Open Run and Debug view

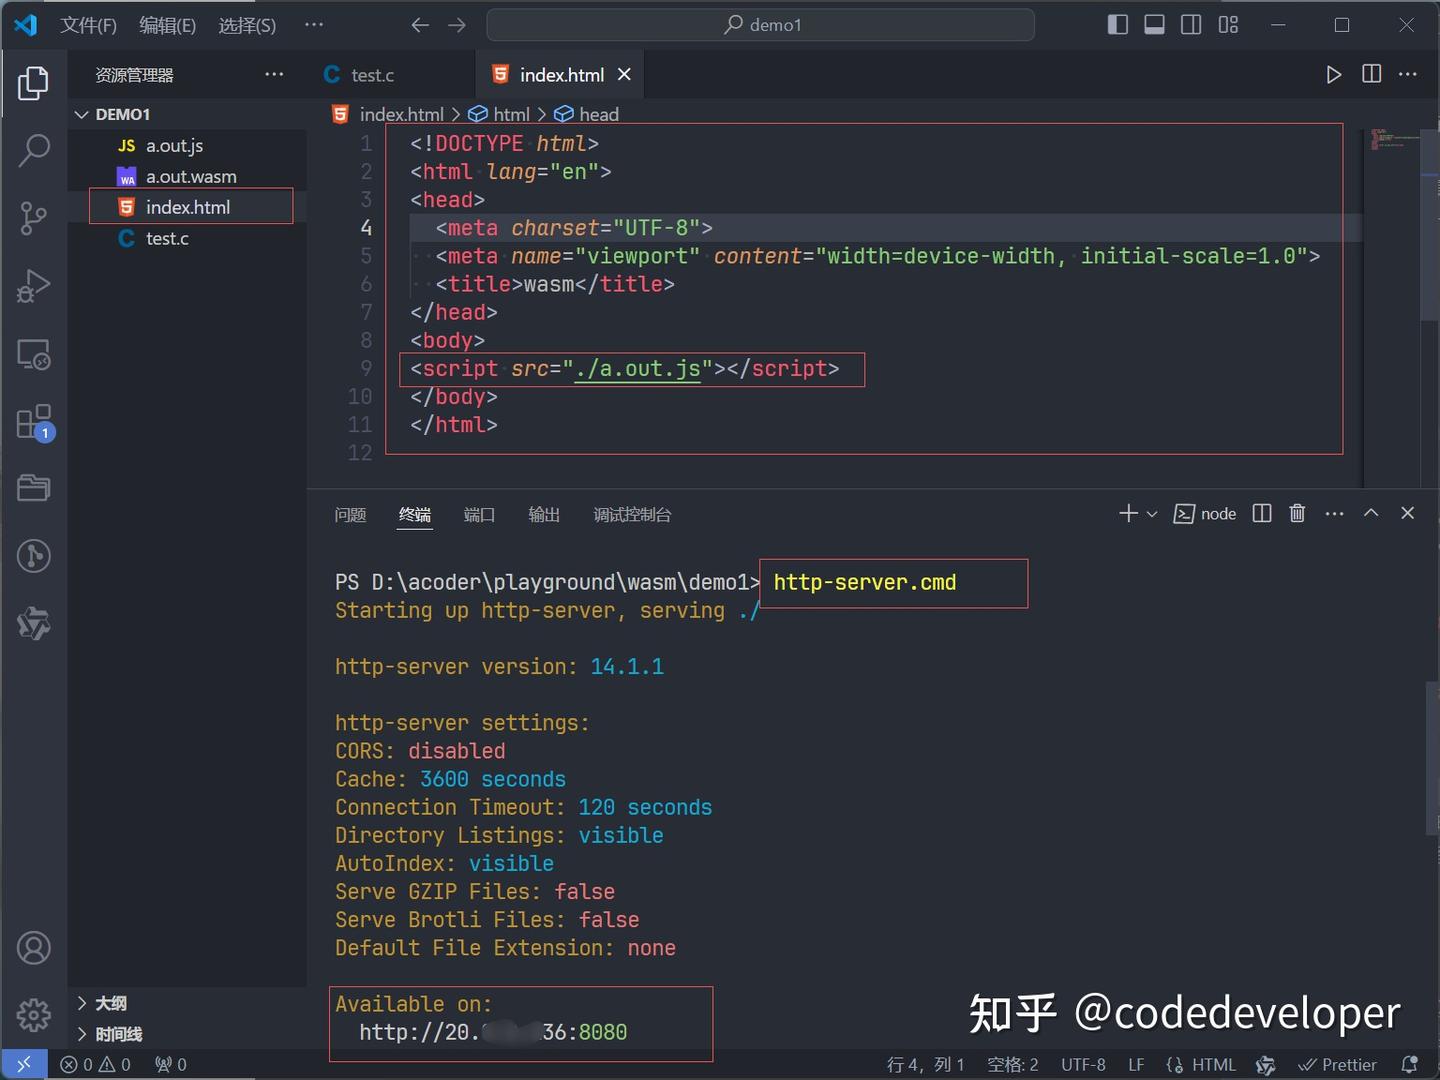(33, 286)
